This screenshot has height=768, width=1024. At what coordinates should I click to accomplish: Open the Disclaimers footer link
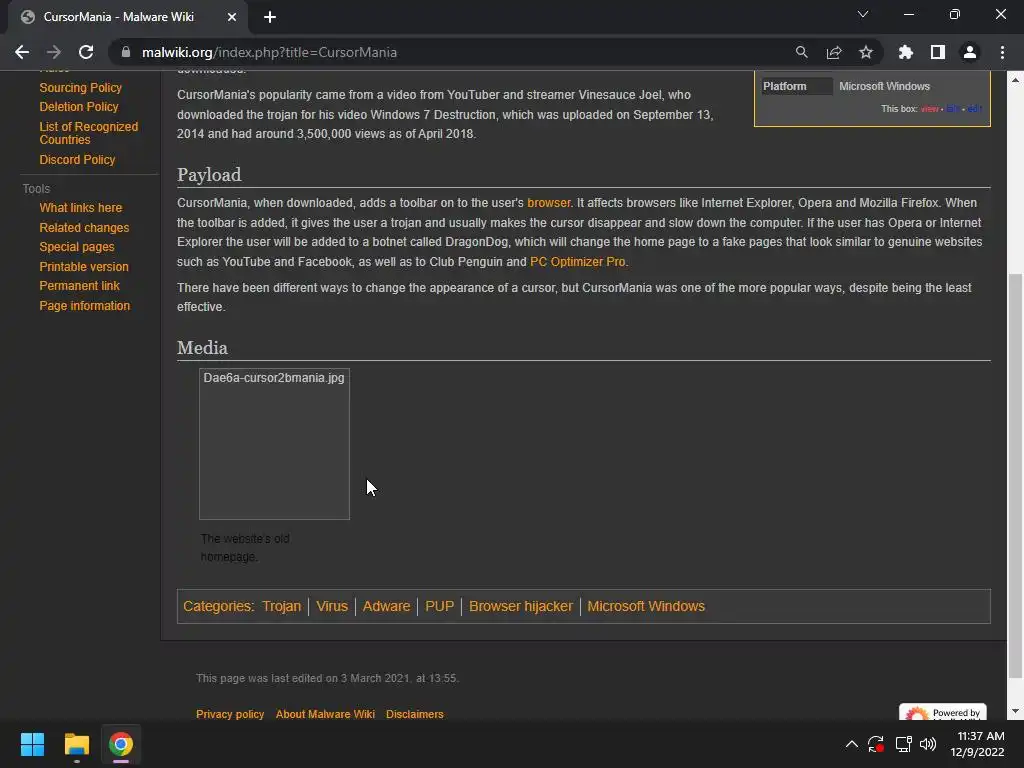[415, 714]
